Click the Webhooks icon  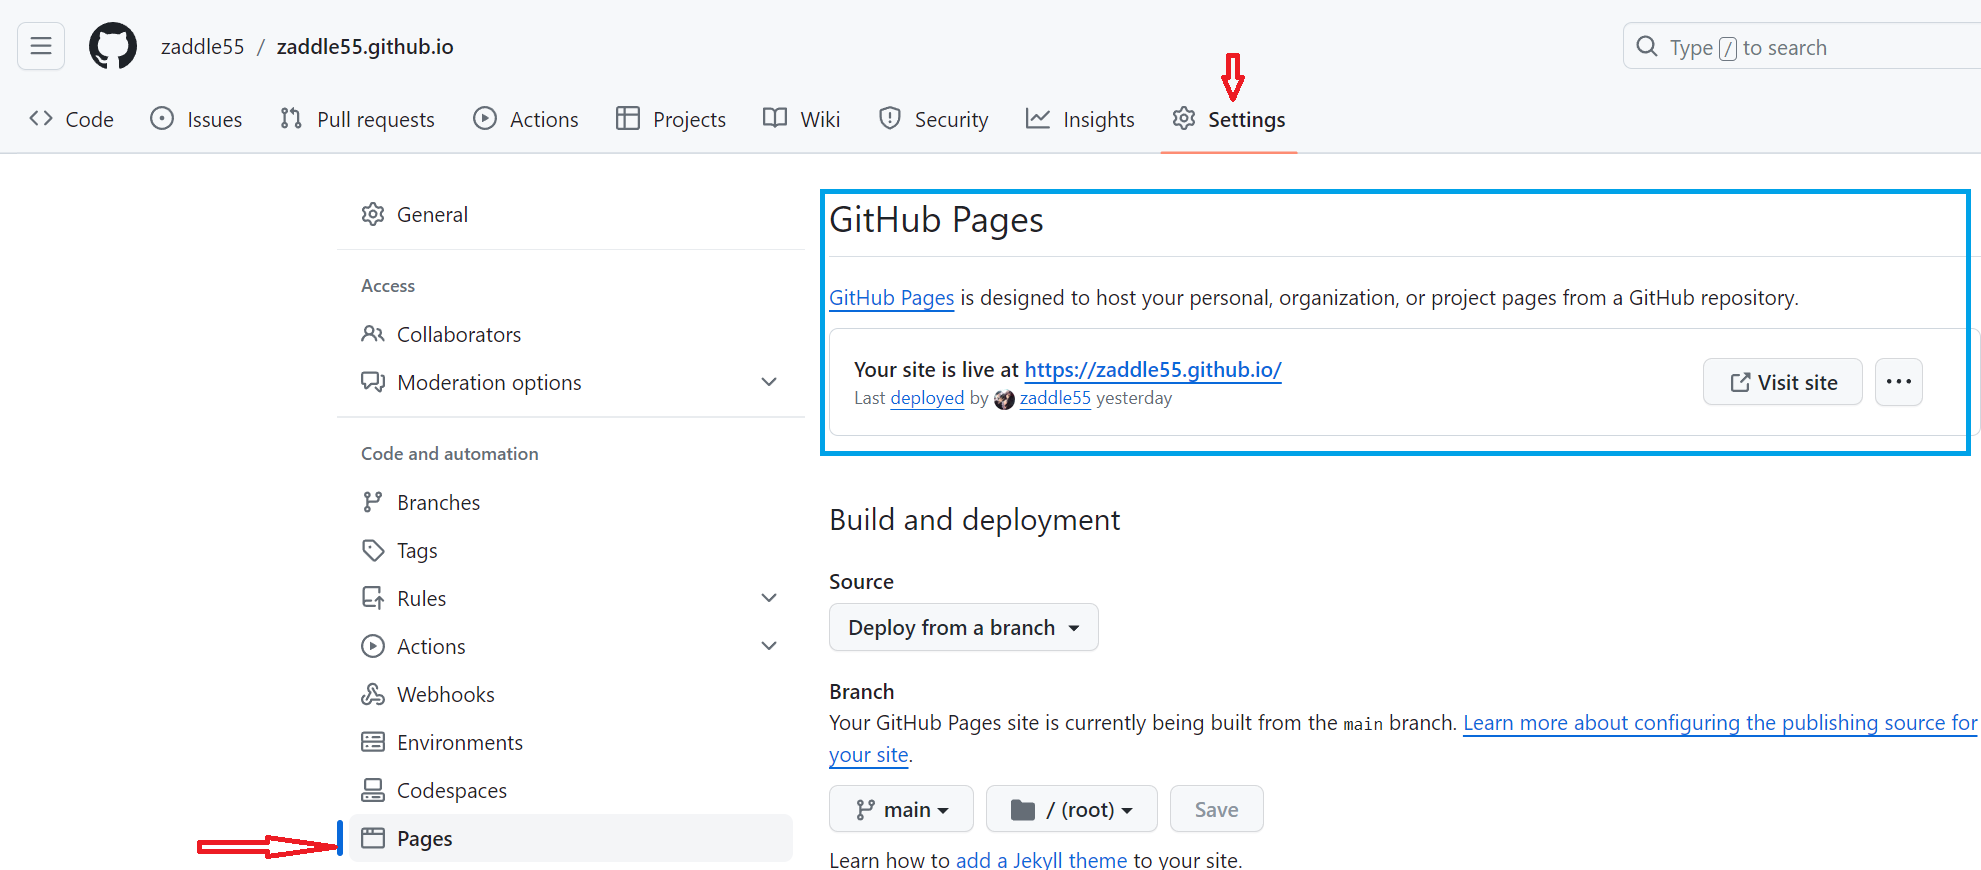coord(373,694)
